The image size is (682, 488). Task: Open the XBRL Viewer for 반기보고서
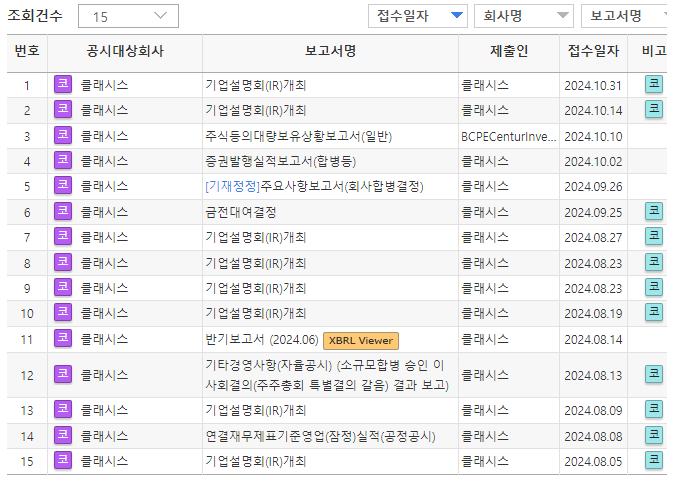click(x=361, y=341)
